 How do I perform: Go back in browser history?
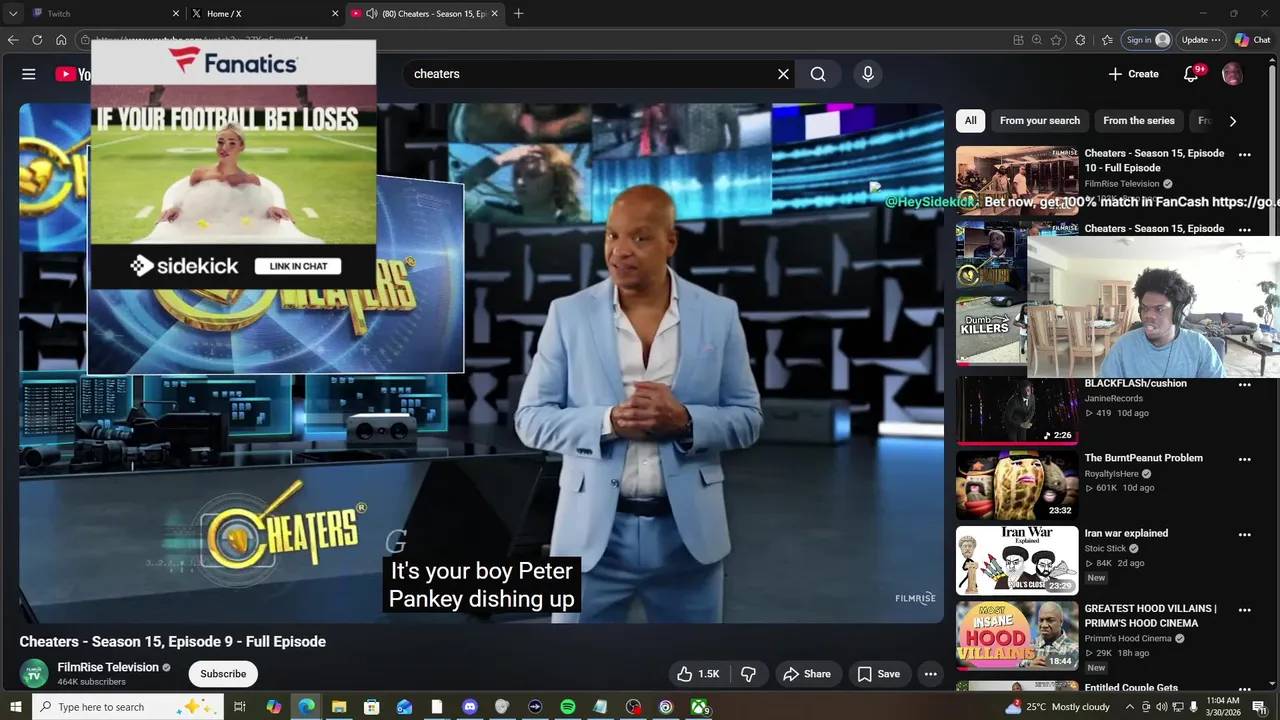pos(13,40)
